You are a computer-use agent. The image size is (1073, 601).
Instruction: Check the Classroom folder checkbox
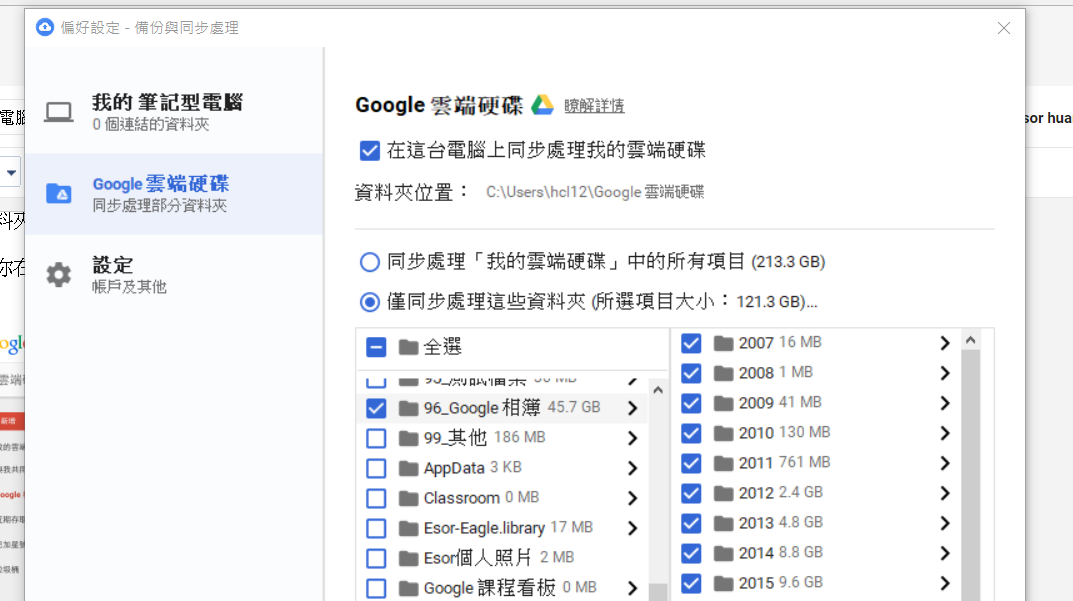(x=376, y=498)
